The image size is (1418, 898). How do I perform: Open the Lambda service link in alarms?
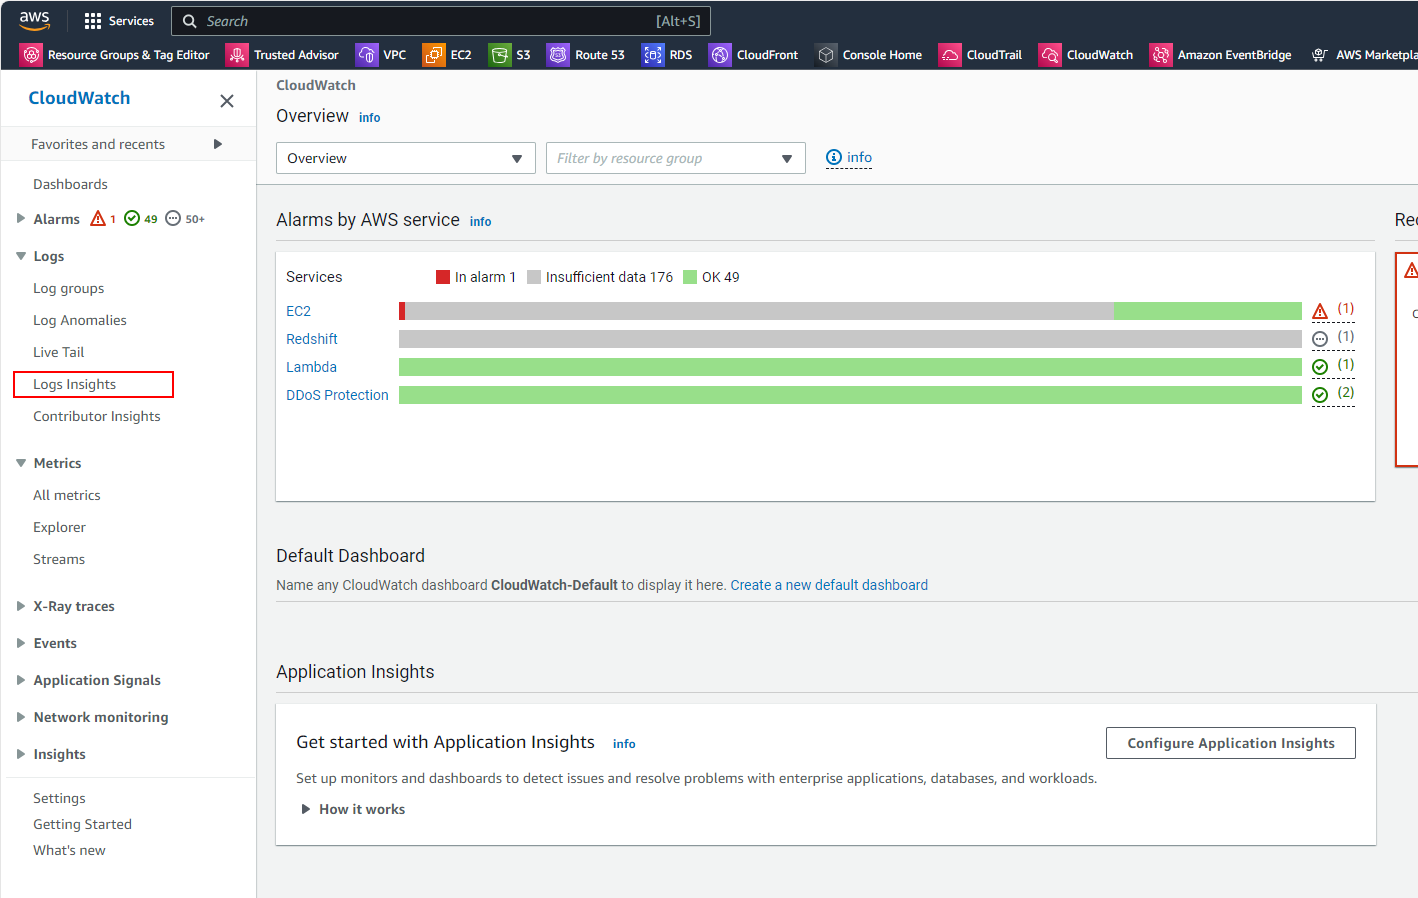[x=311, y=367]
